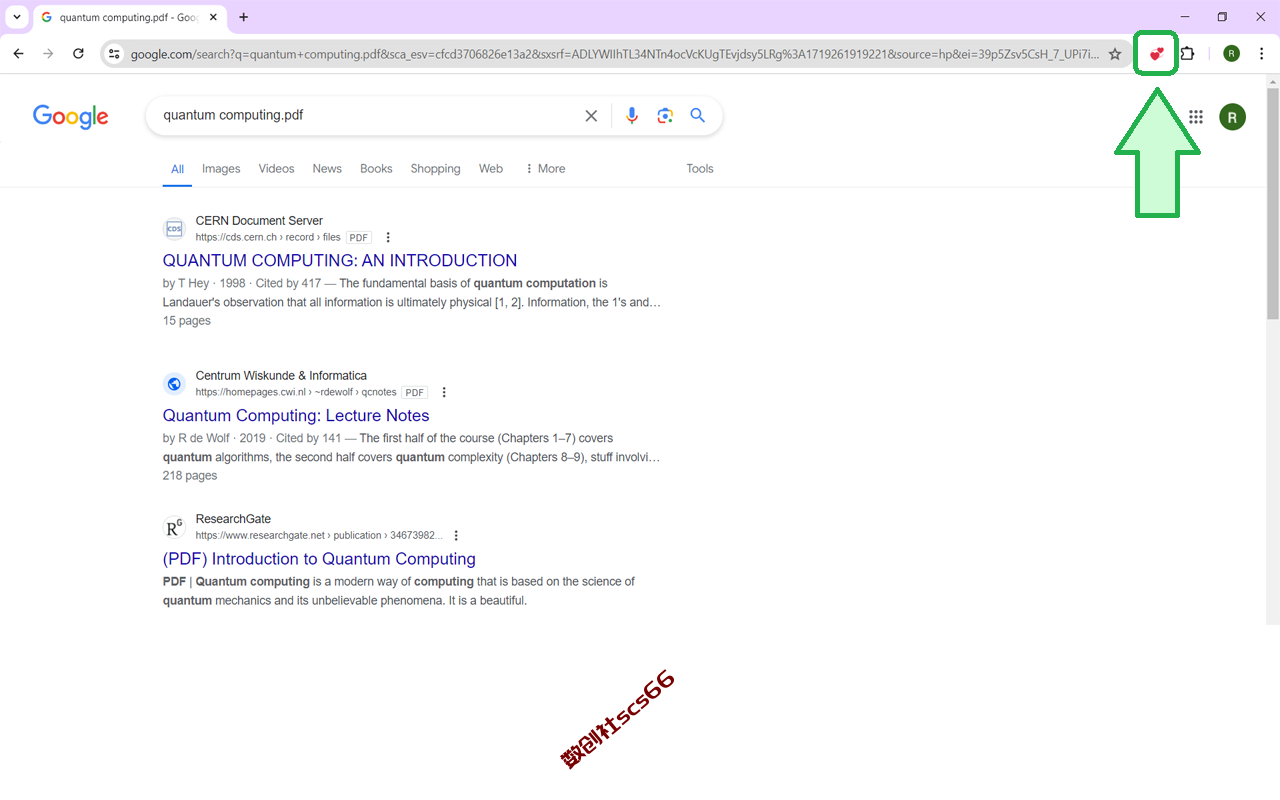Click the browser address bar URL
1280x800 pixels.
click(614, 54)
